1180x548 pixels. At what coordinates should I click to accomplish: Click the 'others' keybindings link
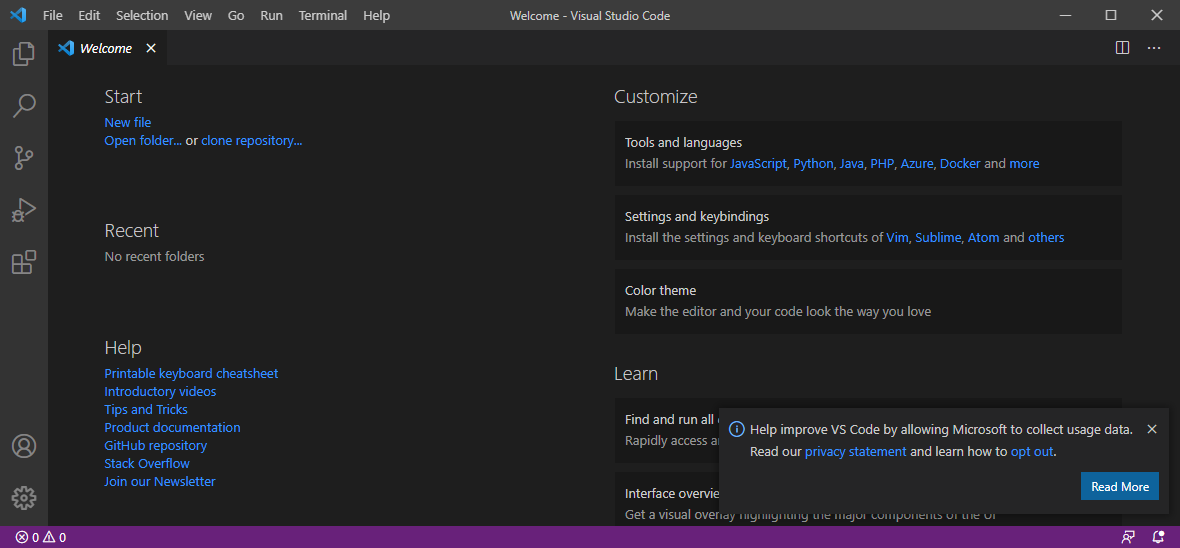[x=1046, y=237]
